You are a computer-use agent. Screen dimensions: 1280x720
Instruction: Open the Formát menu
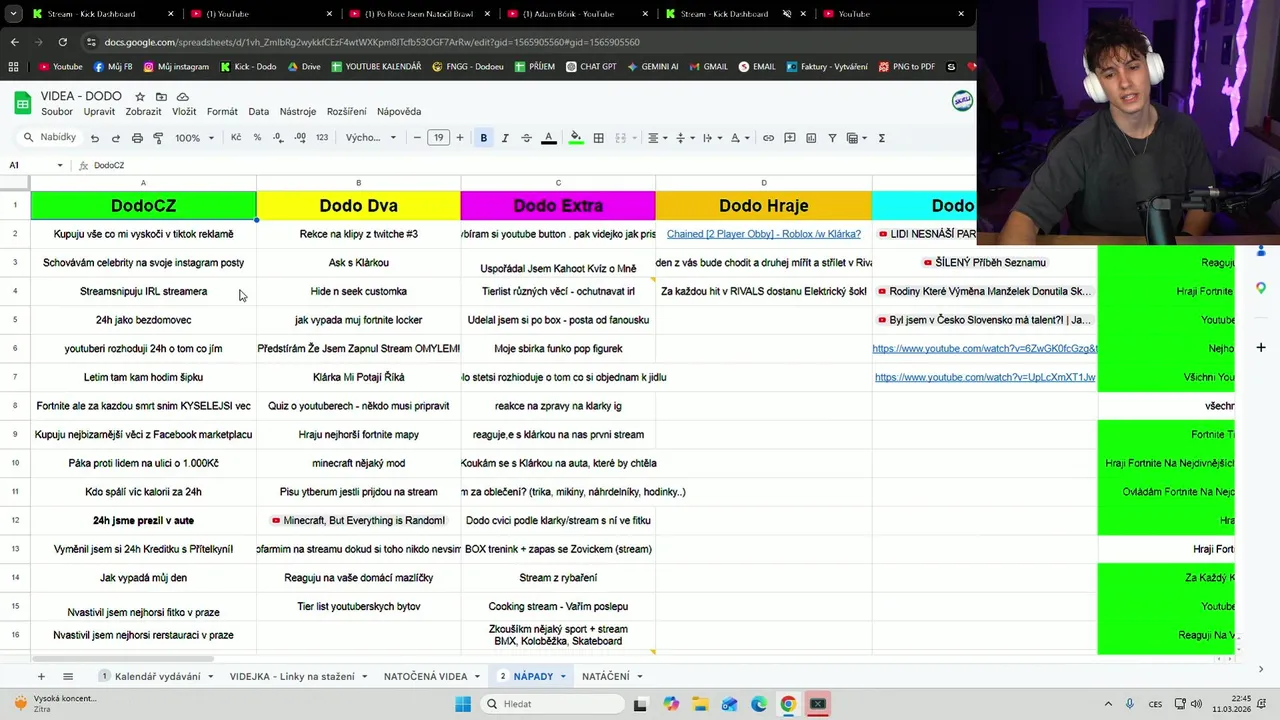coord(222,112)
